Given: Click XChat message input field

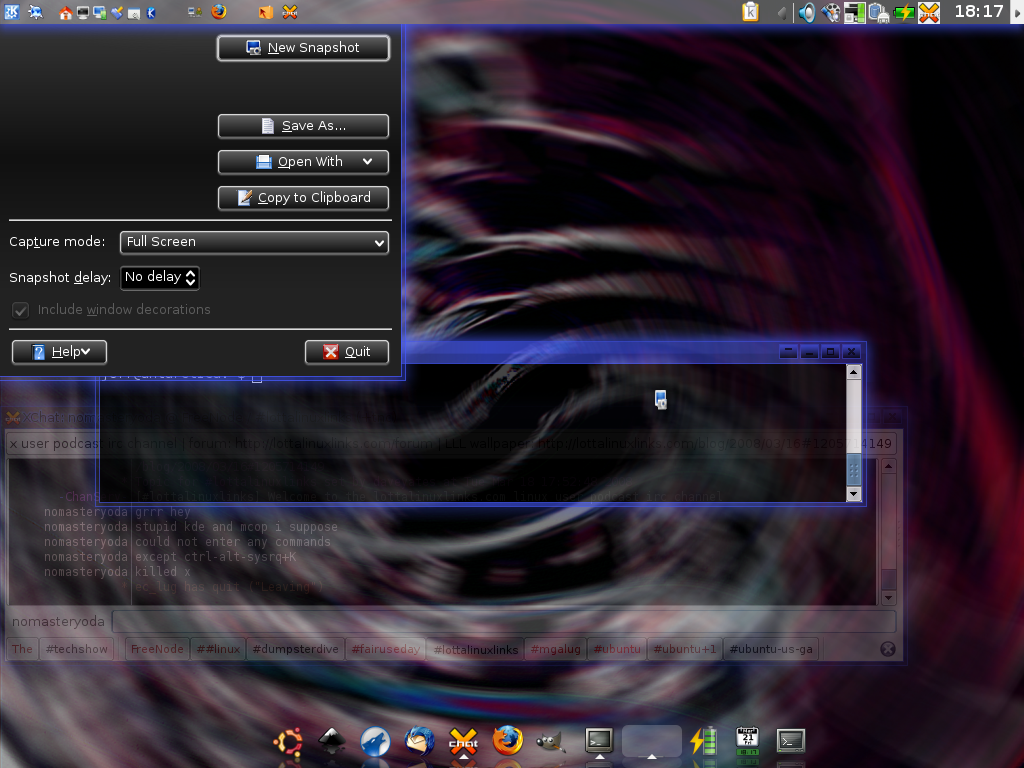Looking at the screenshot, I should (504, 622).
